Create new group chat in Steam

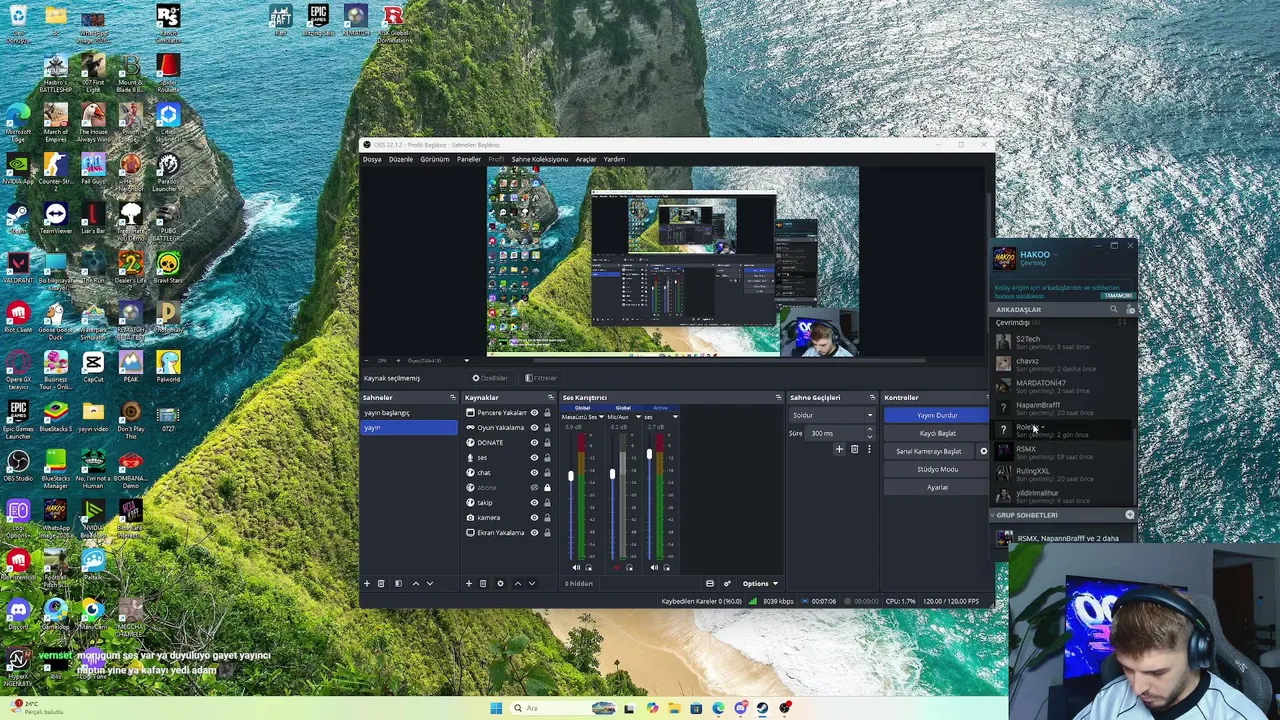1130,515
